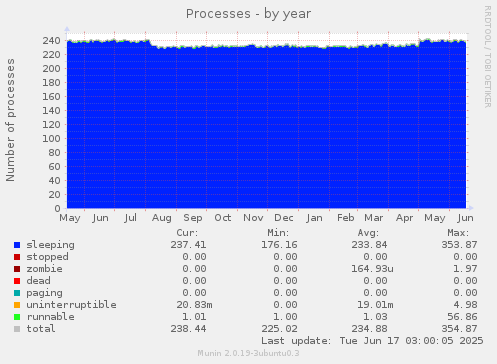Image resolution: width=497 pixels, height=364 pixels.
Task: Click the 'Apr' x-axis month label
Action: (404, 218)
